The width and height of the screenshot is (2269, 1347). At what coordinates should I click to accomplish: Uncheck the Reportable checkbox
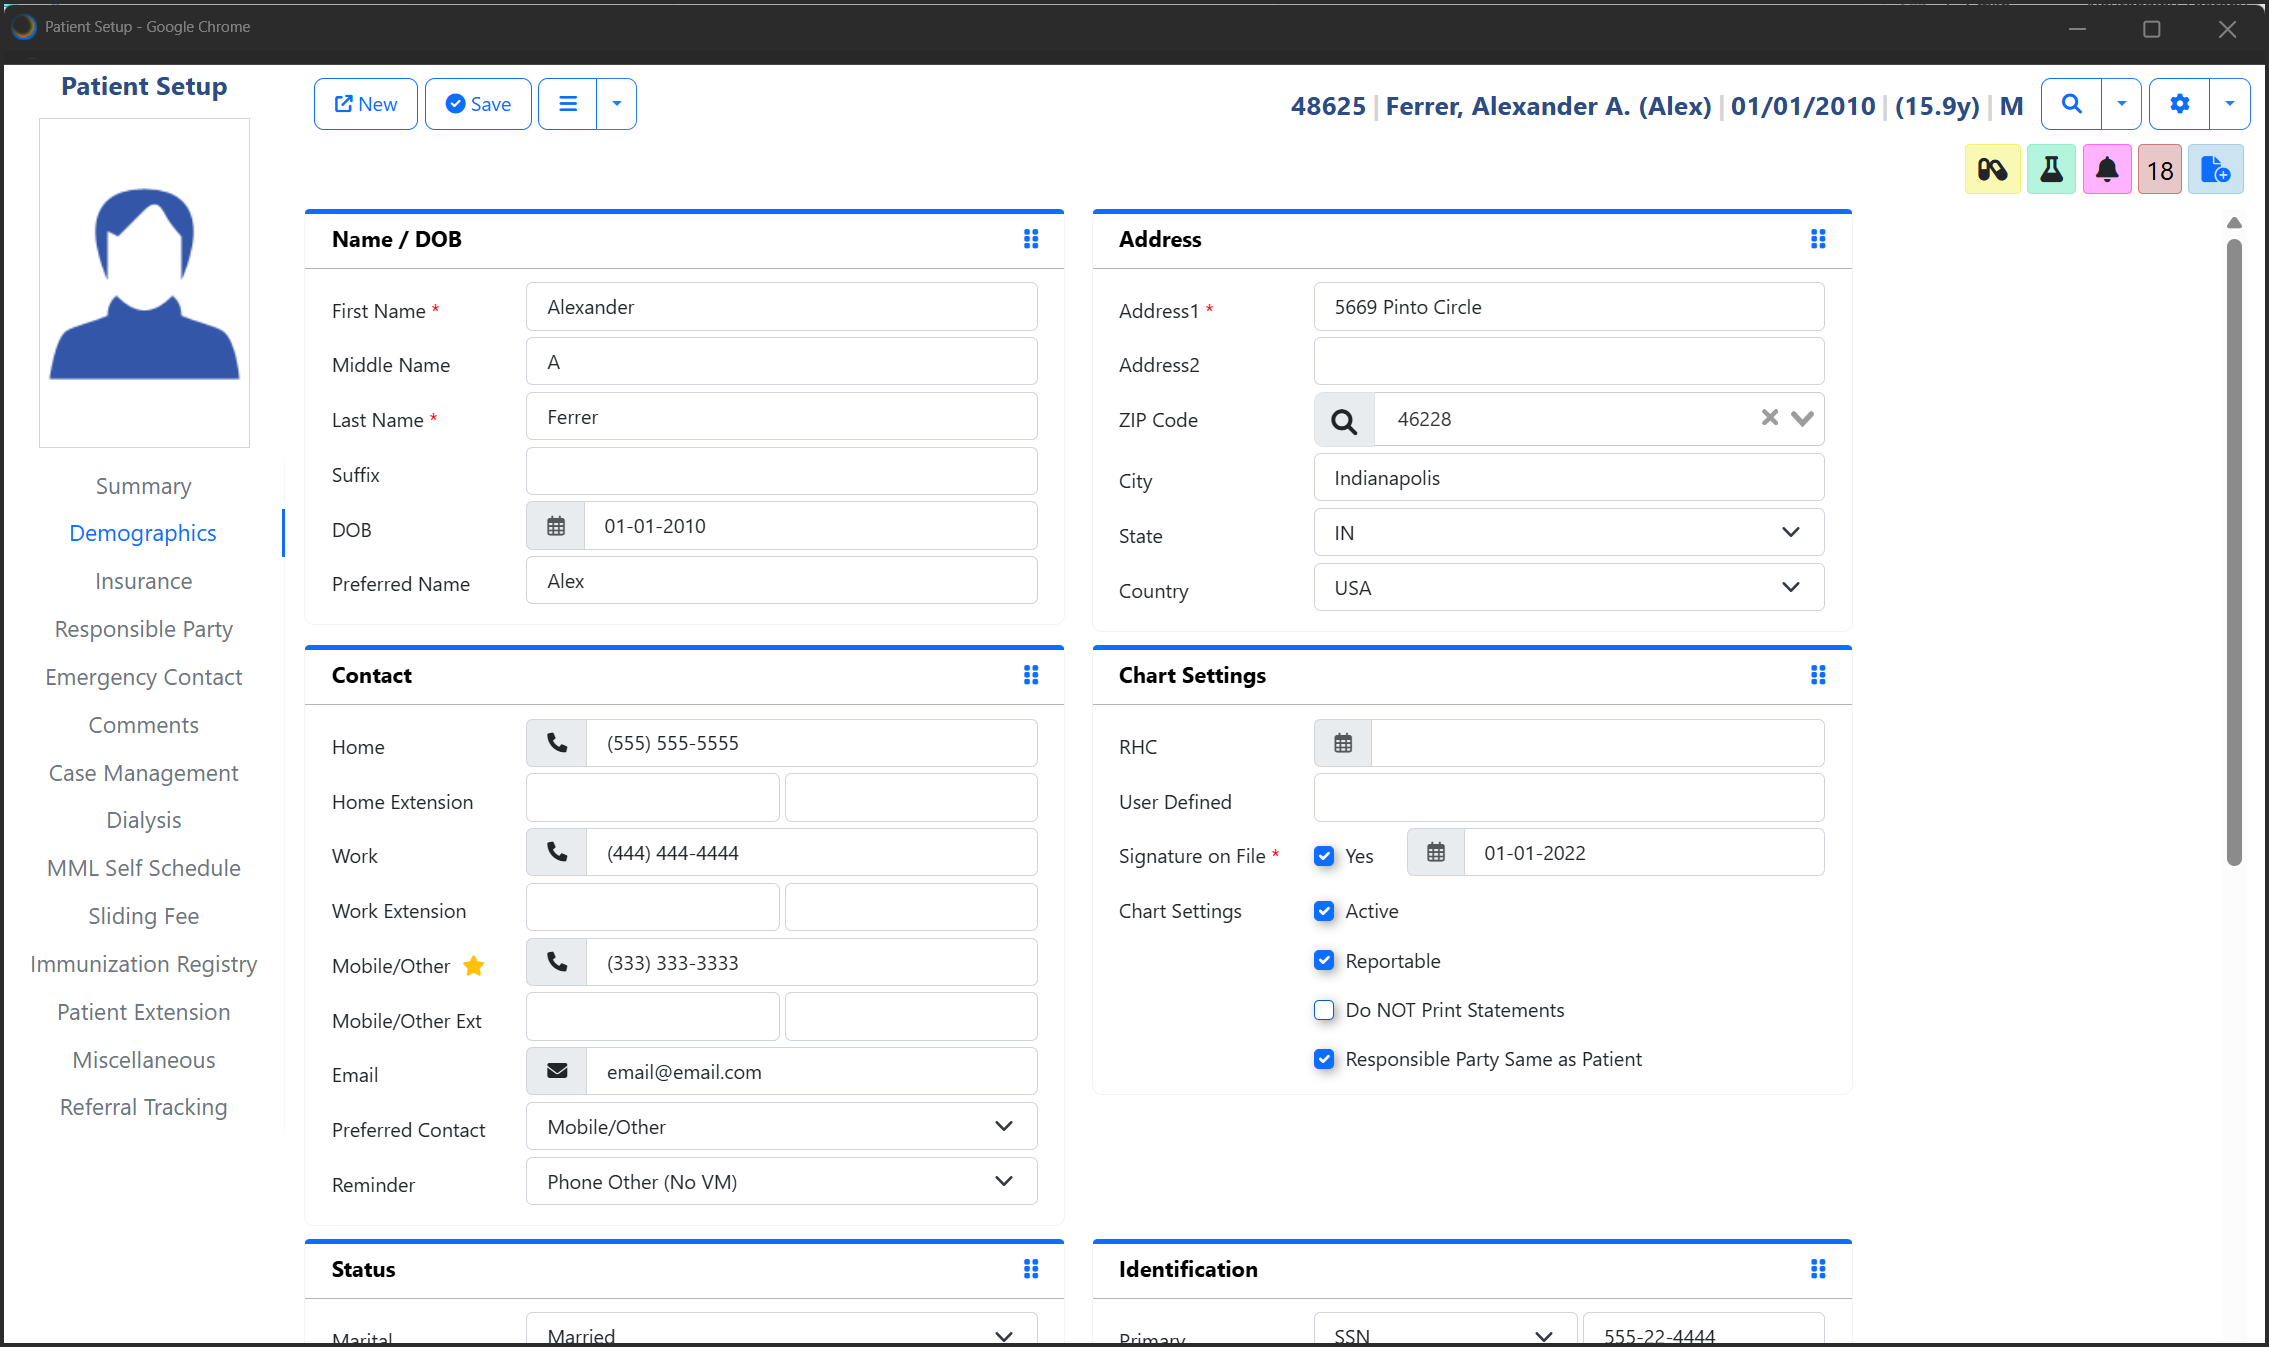[1324, 961]
